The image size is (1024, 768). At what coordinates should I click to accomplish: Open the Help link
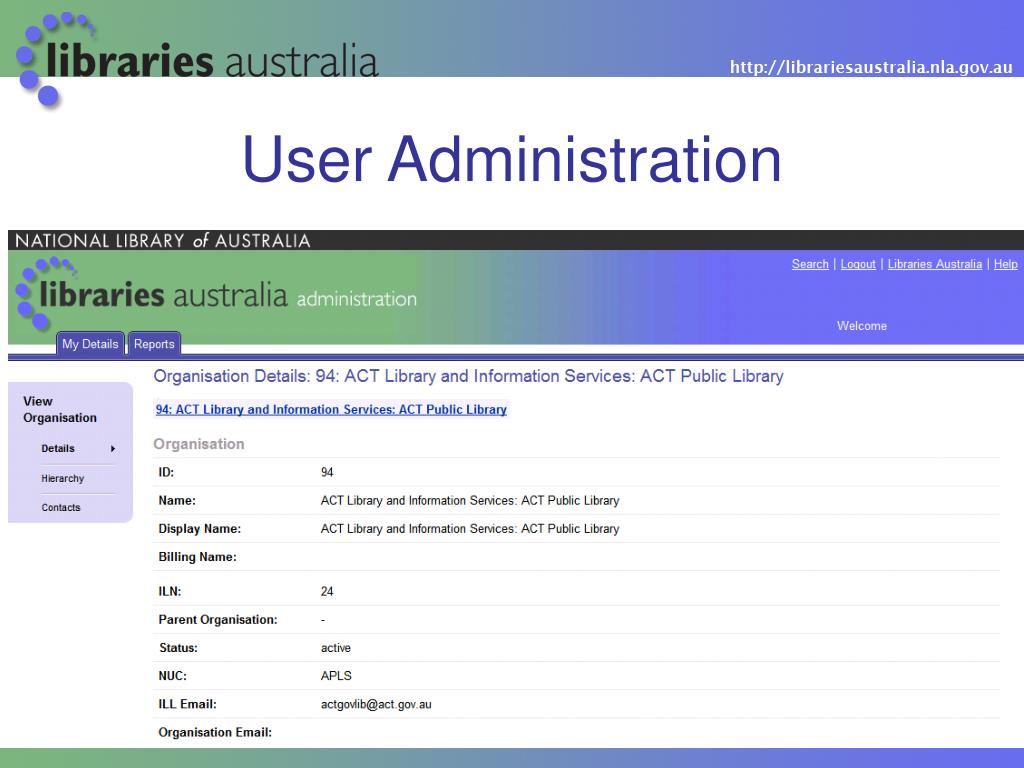[1006, 264]
